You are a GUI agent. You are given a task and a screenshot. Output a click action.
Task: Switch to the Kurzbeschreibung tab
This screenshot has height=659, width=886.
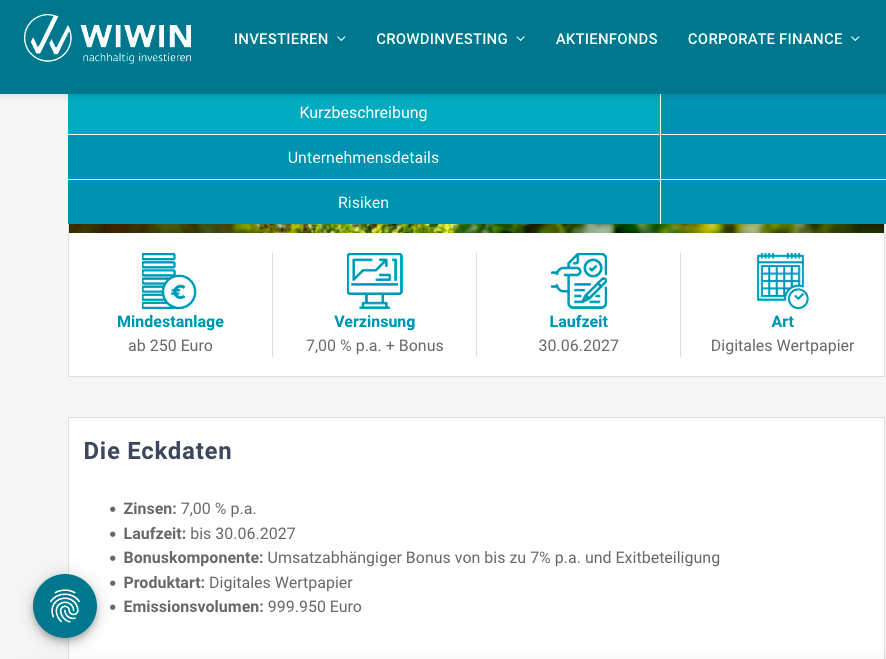(x=364, y=113)
